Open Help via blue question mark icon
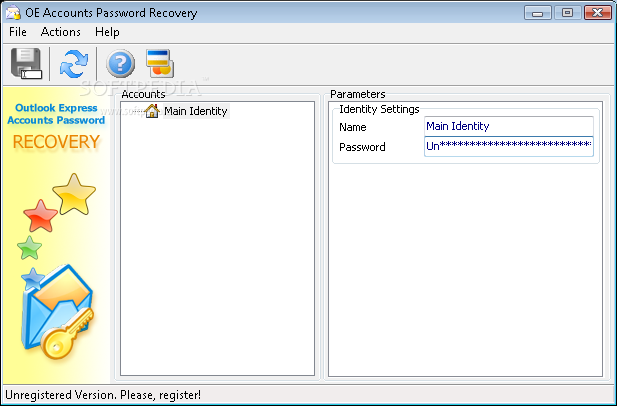Image resolution: width=617 pixels, height=406 pixels. pos(120,63)
